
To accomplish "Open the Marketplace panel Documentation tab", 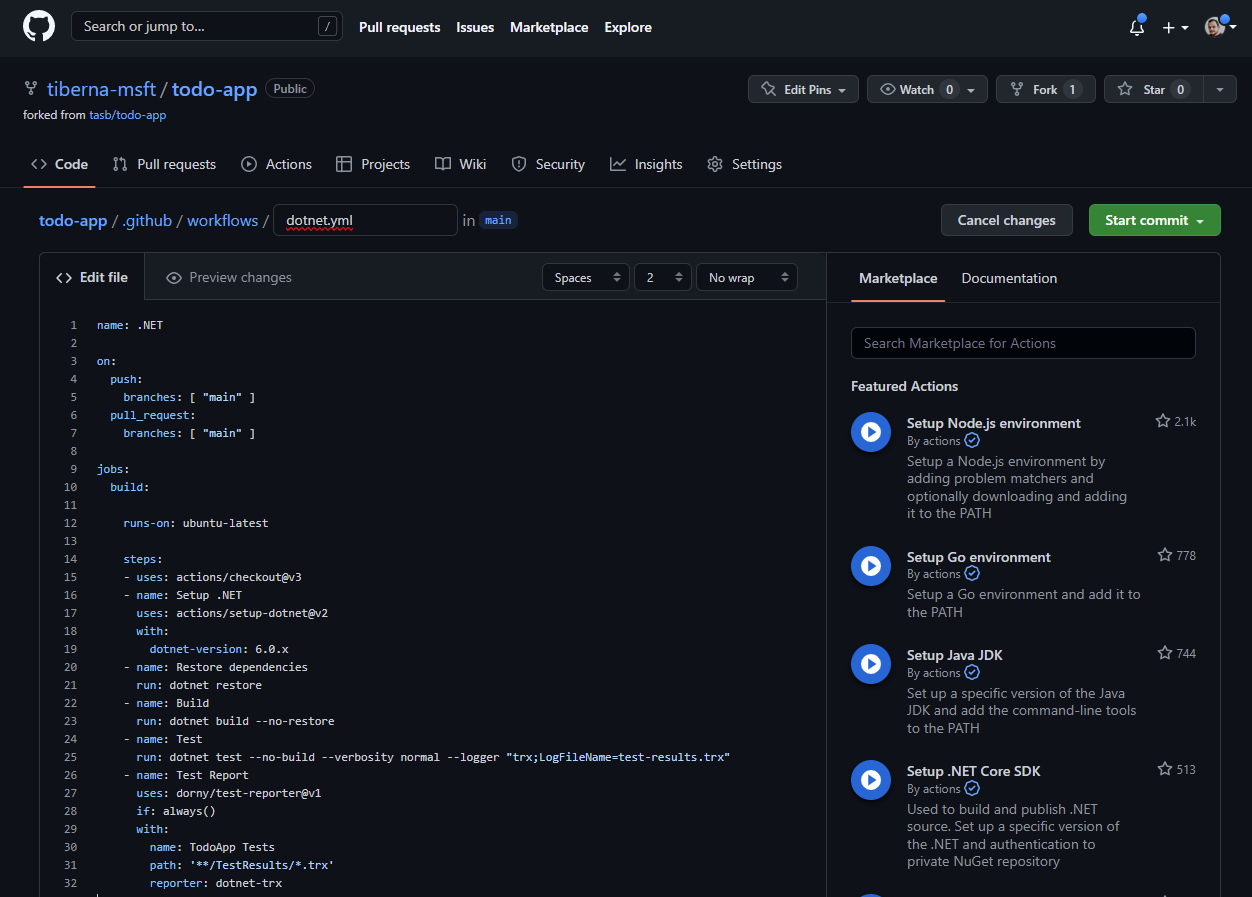I will [x=1009, y=278].
